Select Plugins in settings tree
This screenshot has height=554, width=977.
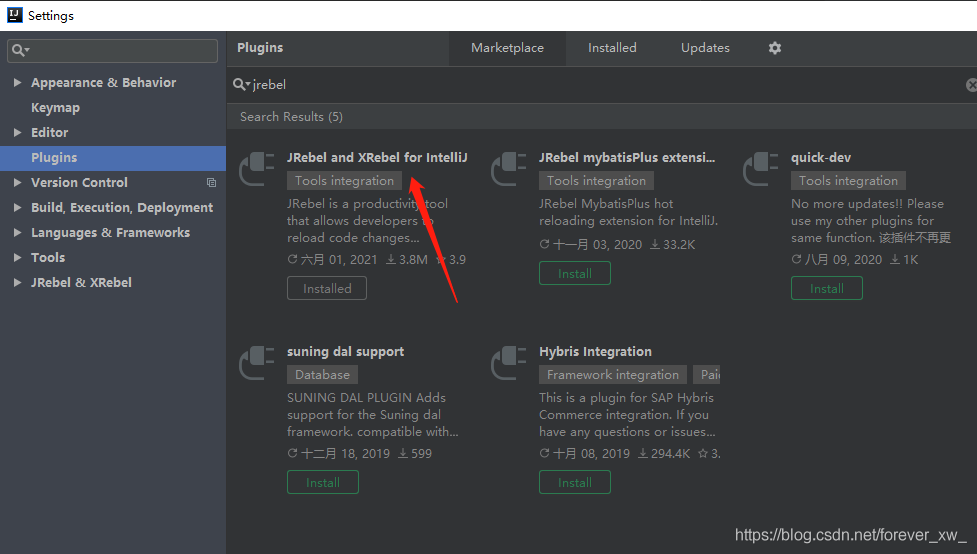click(x=113, y=158)
